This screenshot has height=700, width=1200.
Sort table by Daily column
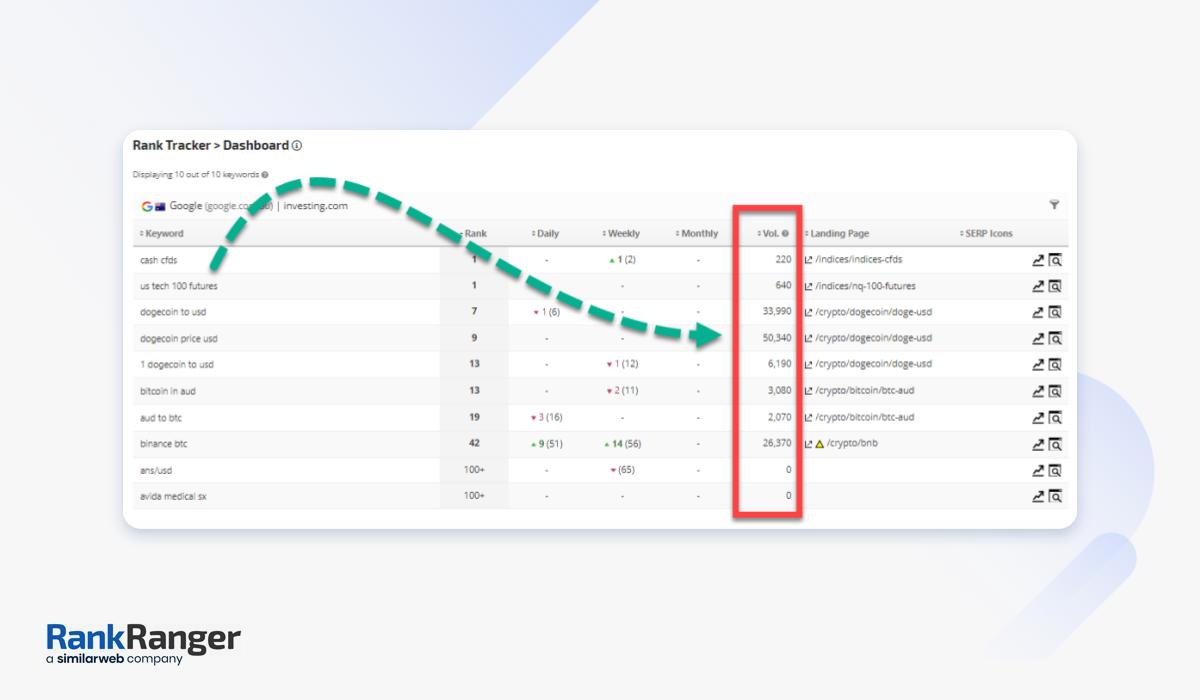point(546,234)
